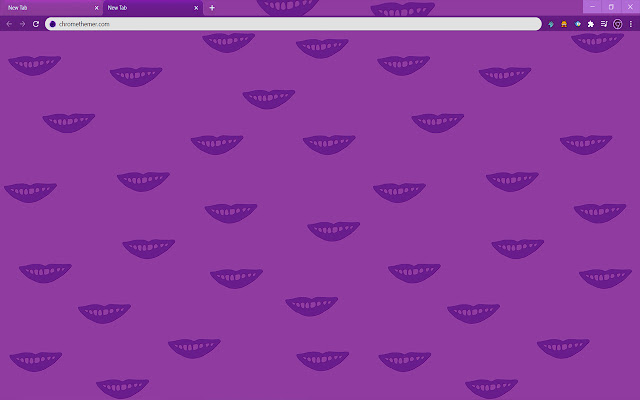Switch to the lighter inactive New Tab
Image resolution: width=640 pixels, height=400 pixels.
(51, 8)
